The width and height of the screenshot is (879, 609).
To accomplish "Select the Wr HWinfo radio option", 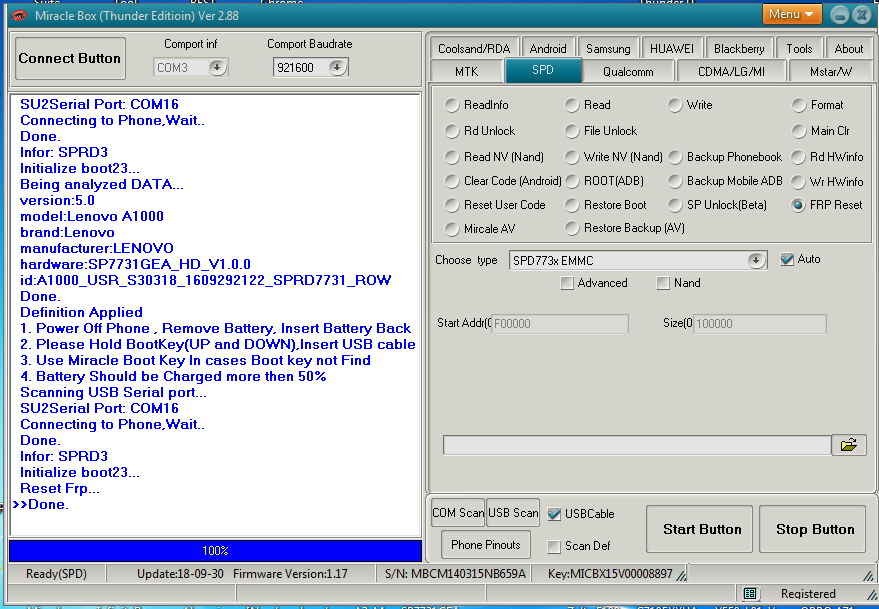I will pyautogui.click(x=798, y=182).
